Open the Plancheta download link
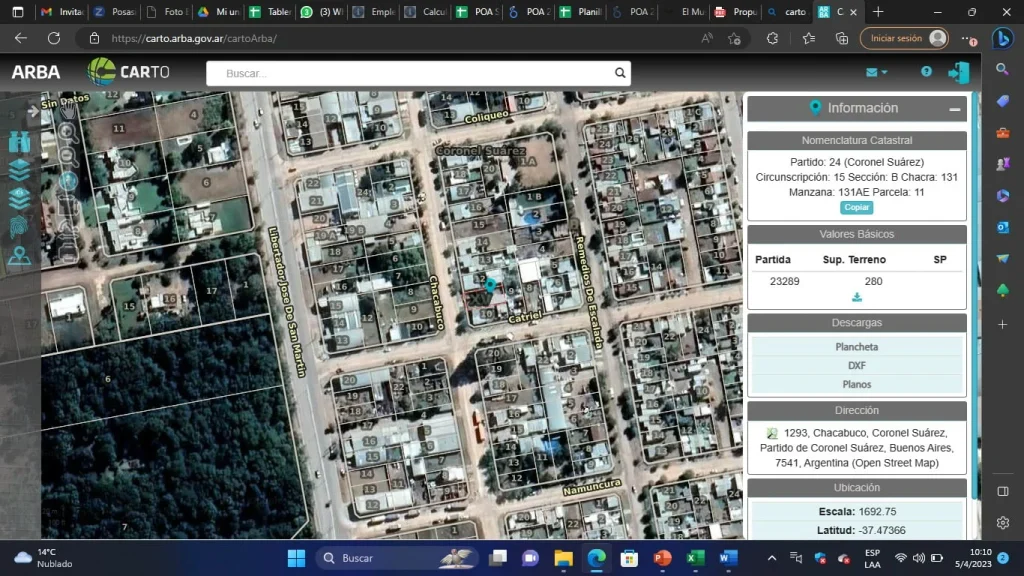This screenshot has width=1024, height=576. tap(856, 347)
